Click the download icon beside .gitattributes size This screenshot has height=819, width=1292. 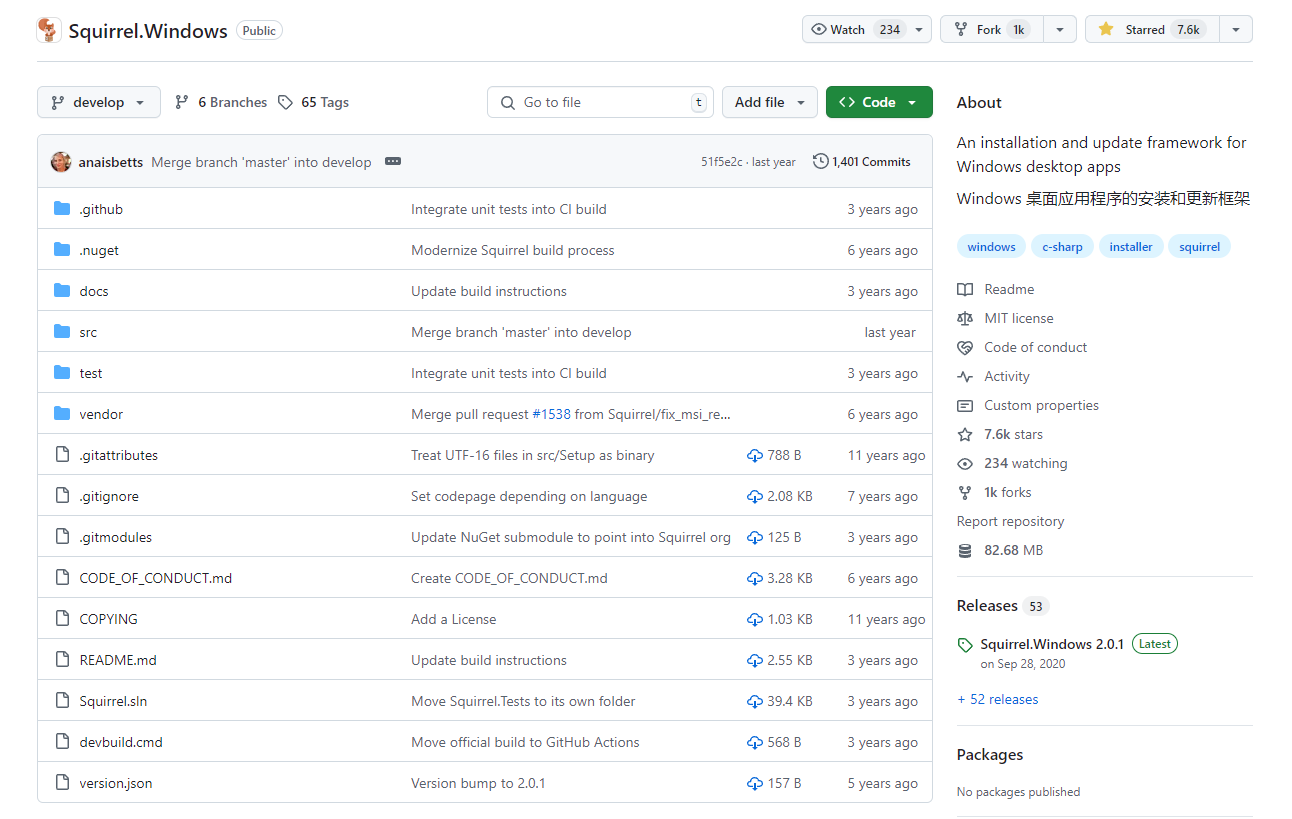(755, 456)
